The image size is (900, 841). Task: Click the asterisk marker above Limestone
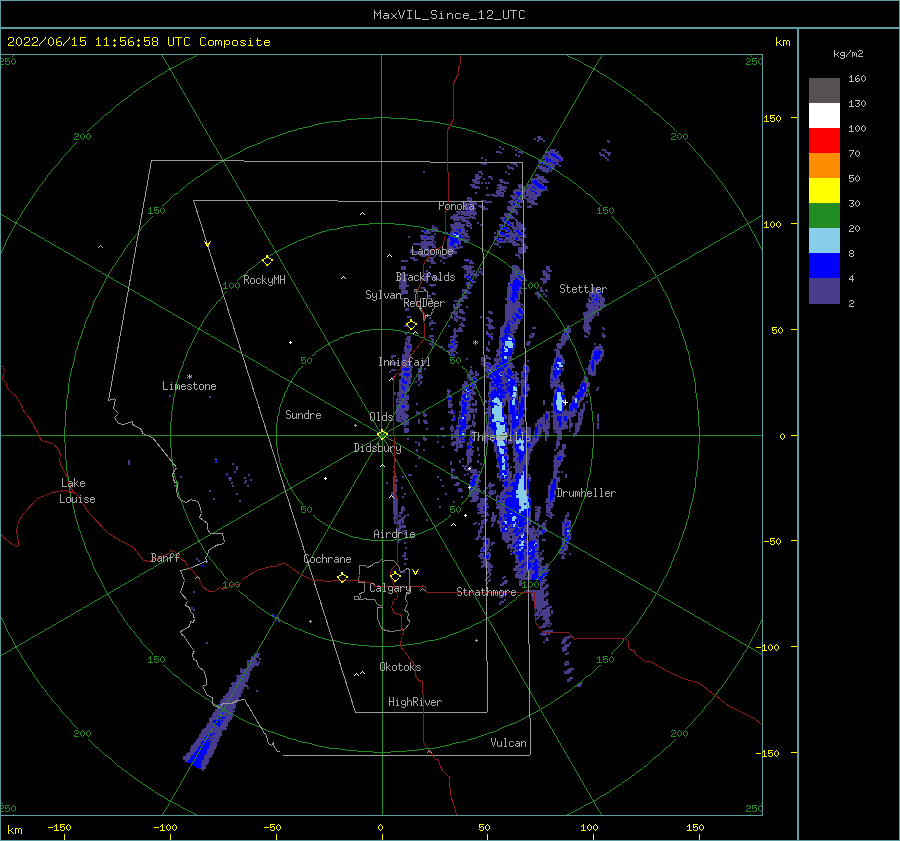pos(189,377)
